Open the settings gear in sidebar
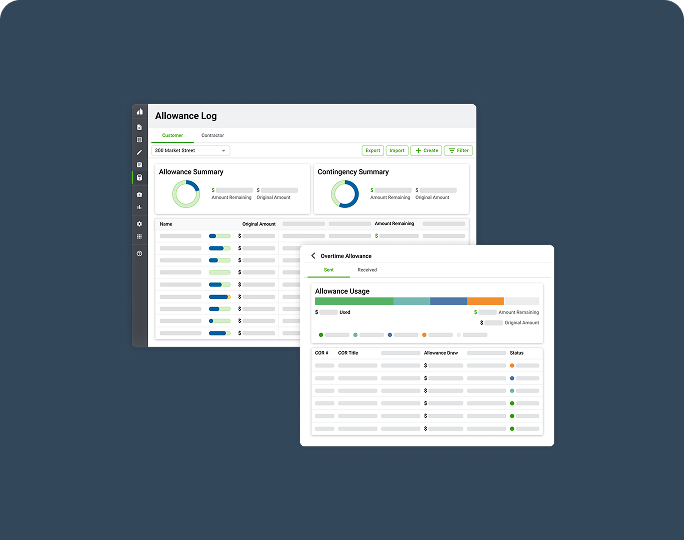Screen dimensions: 684x540 point(139,224)
